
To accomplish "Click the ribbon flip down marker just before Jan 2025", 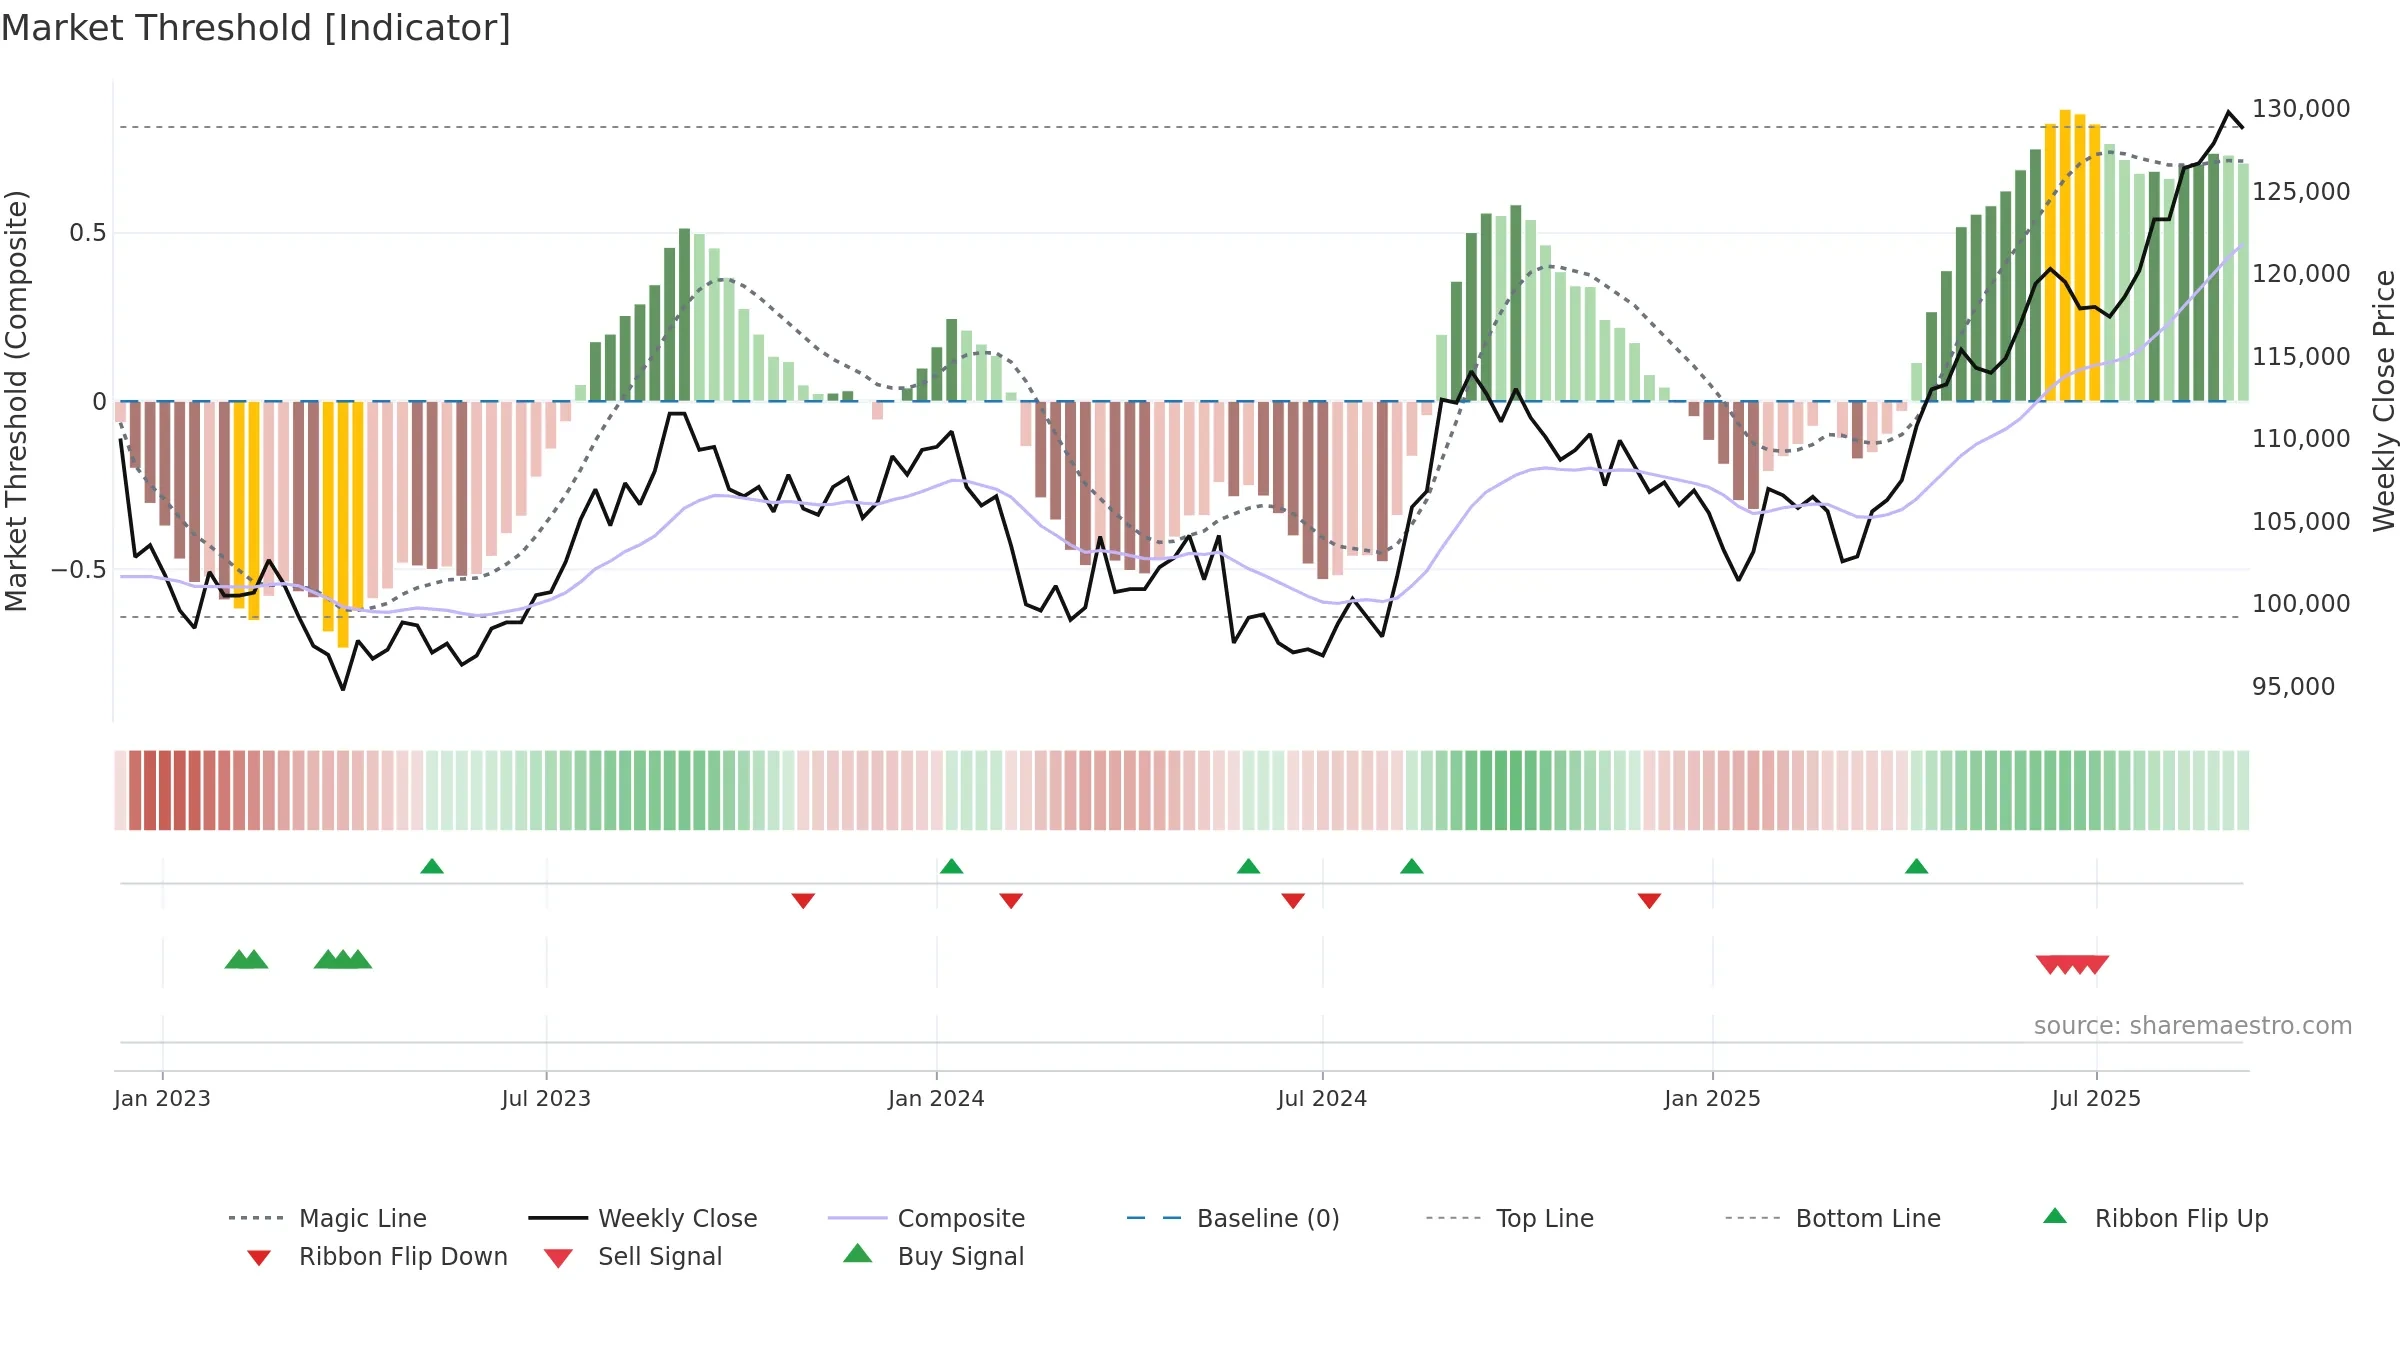I will (1649, 901).
